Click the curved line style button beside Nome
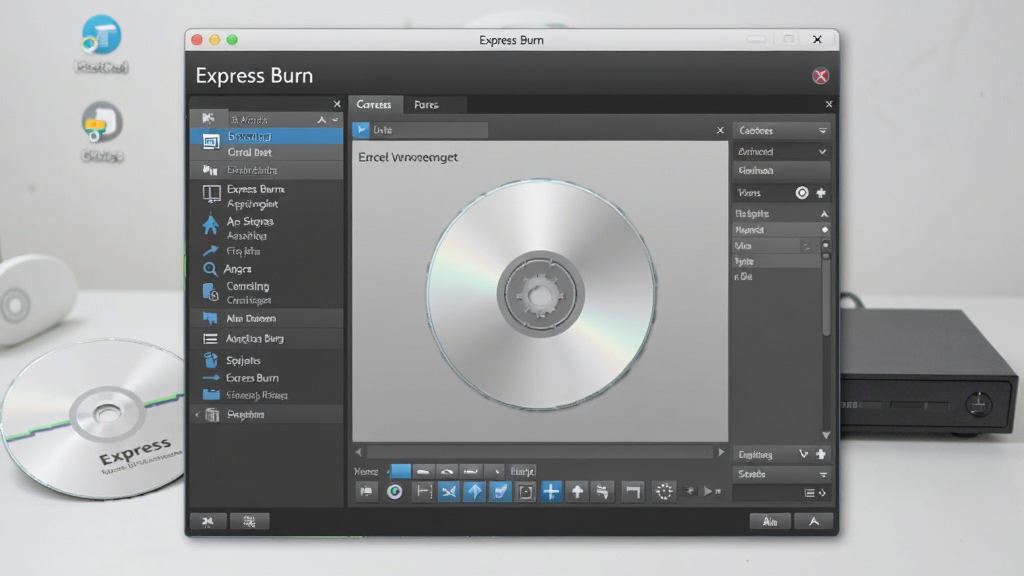This screenshot has width=1024, height=576. (447, 471)
